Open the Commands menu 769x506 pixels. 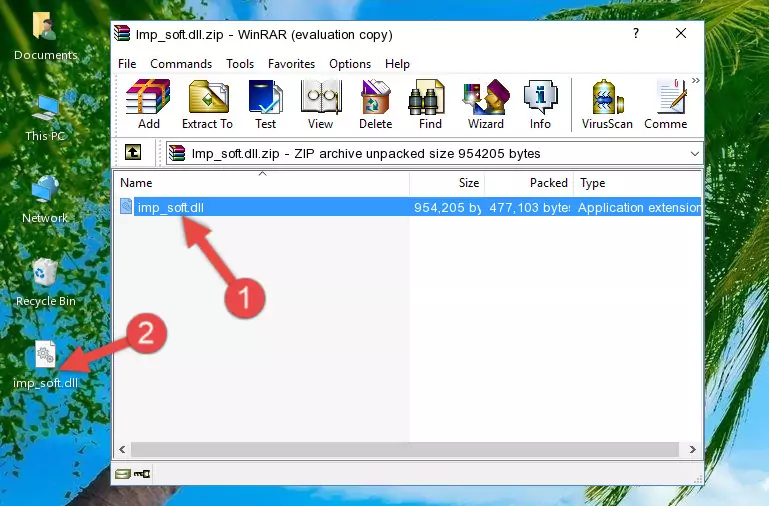(181, 64)
